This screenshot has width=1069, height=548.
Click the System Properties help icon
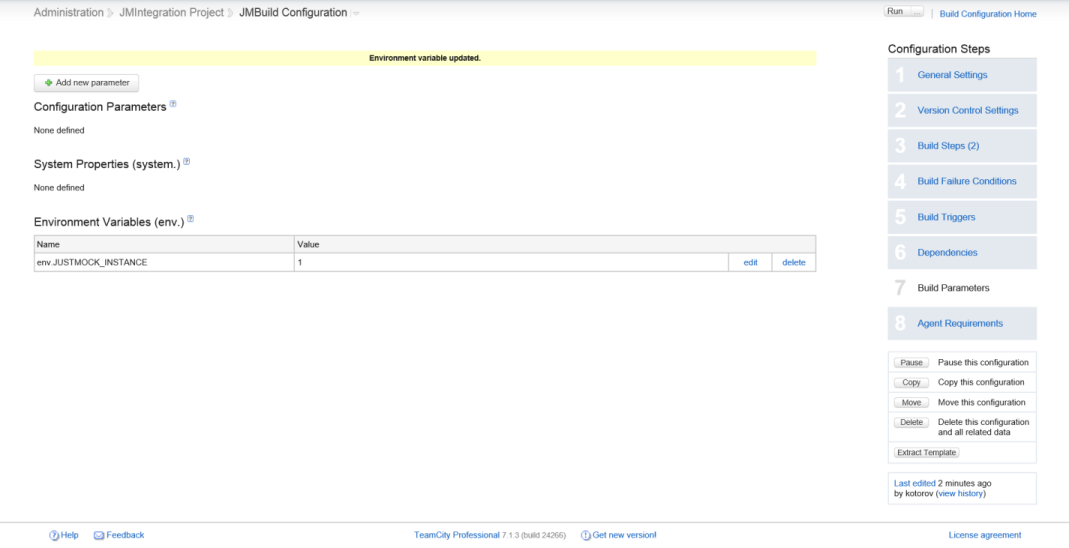coord(187,162)
